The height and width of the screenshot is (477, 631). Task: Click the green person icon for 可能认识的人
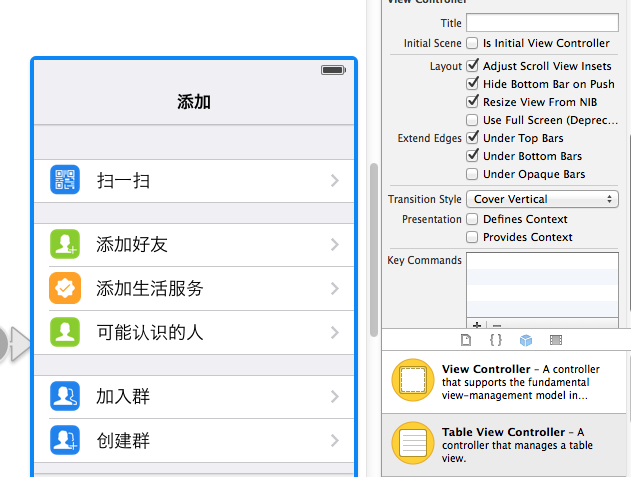coord(65,332)
